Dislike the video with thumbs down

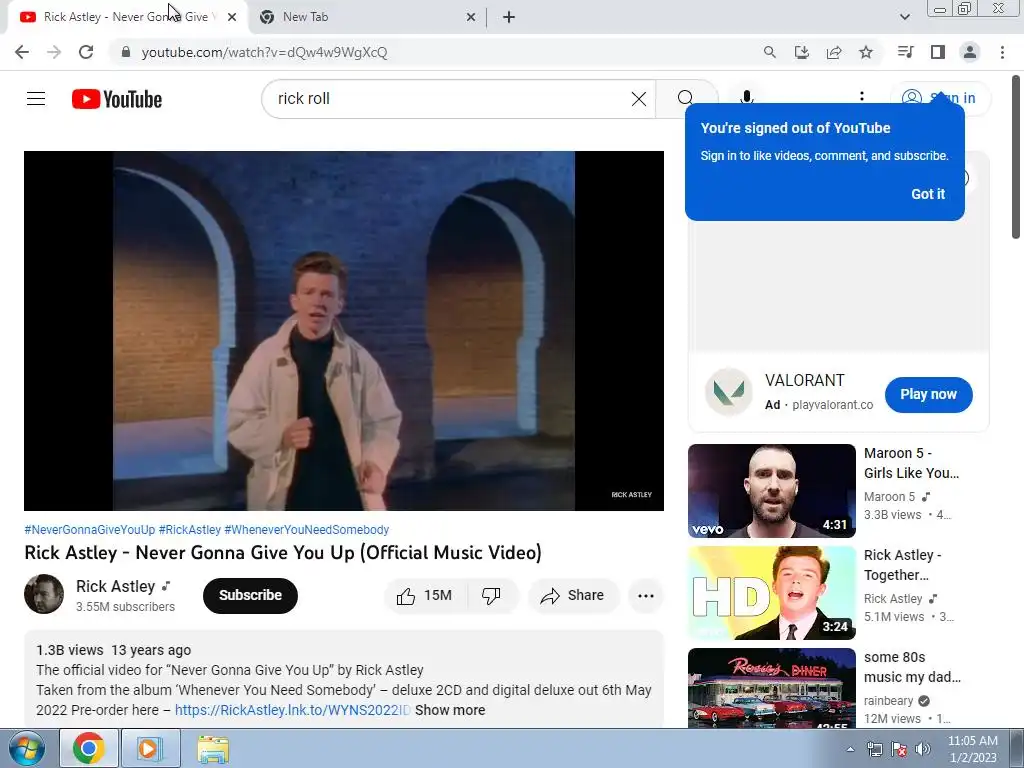pyautogui.click(x=491, y=596)
